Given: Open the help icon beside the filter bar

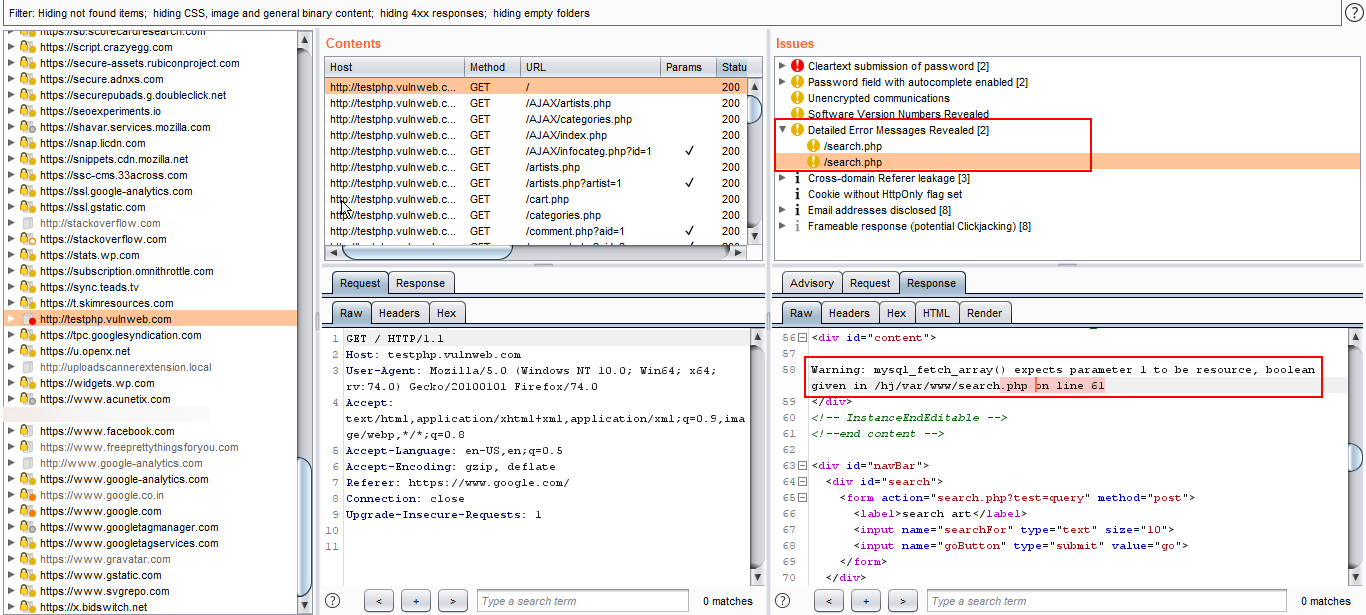Looking at the screenshot, I should pos(1353,12).
